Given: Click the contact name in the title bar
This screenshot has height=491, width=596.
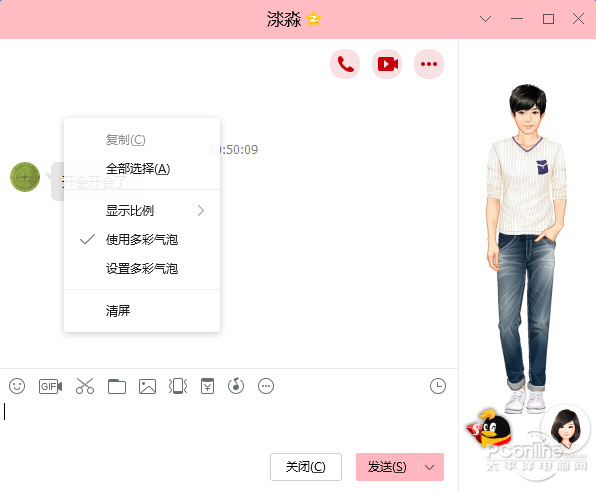Looking at the screenshot, I should point(284,19).
